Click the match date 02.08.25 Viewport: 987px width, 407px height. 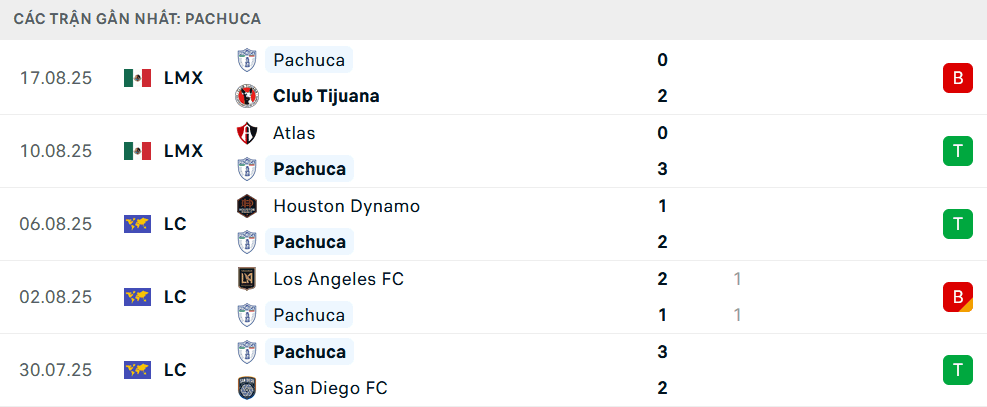pos(56,297)
